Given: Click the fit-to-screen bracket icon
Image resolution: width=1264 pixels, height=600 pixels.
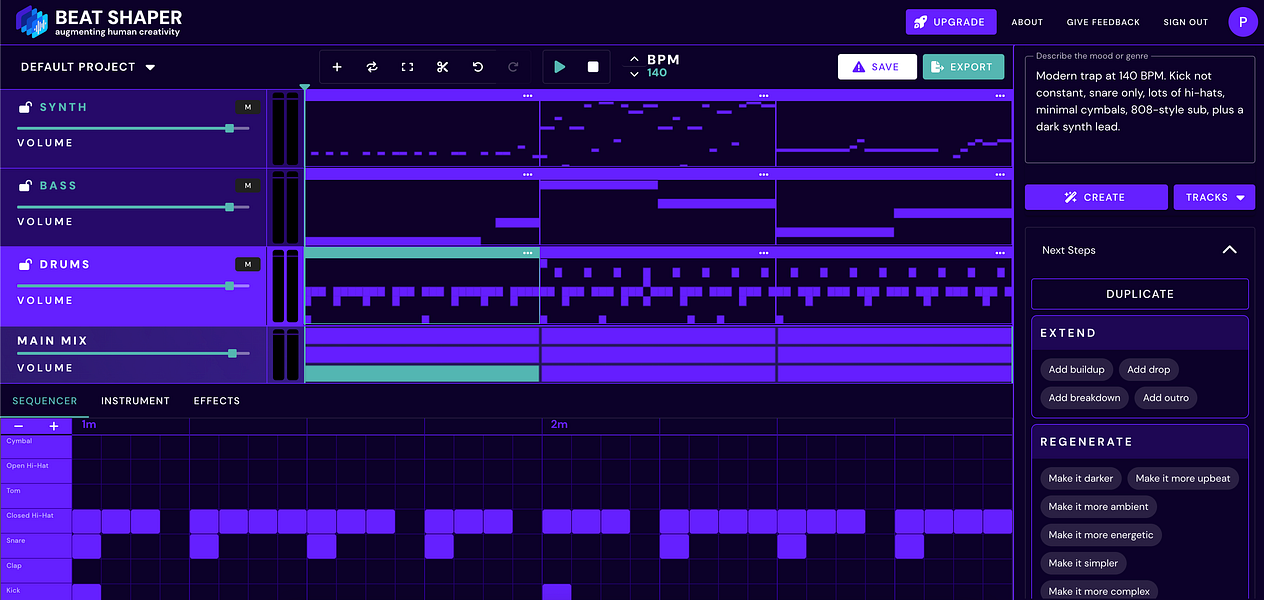Looking at the screenshot, I should pos(407,67).
